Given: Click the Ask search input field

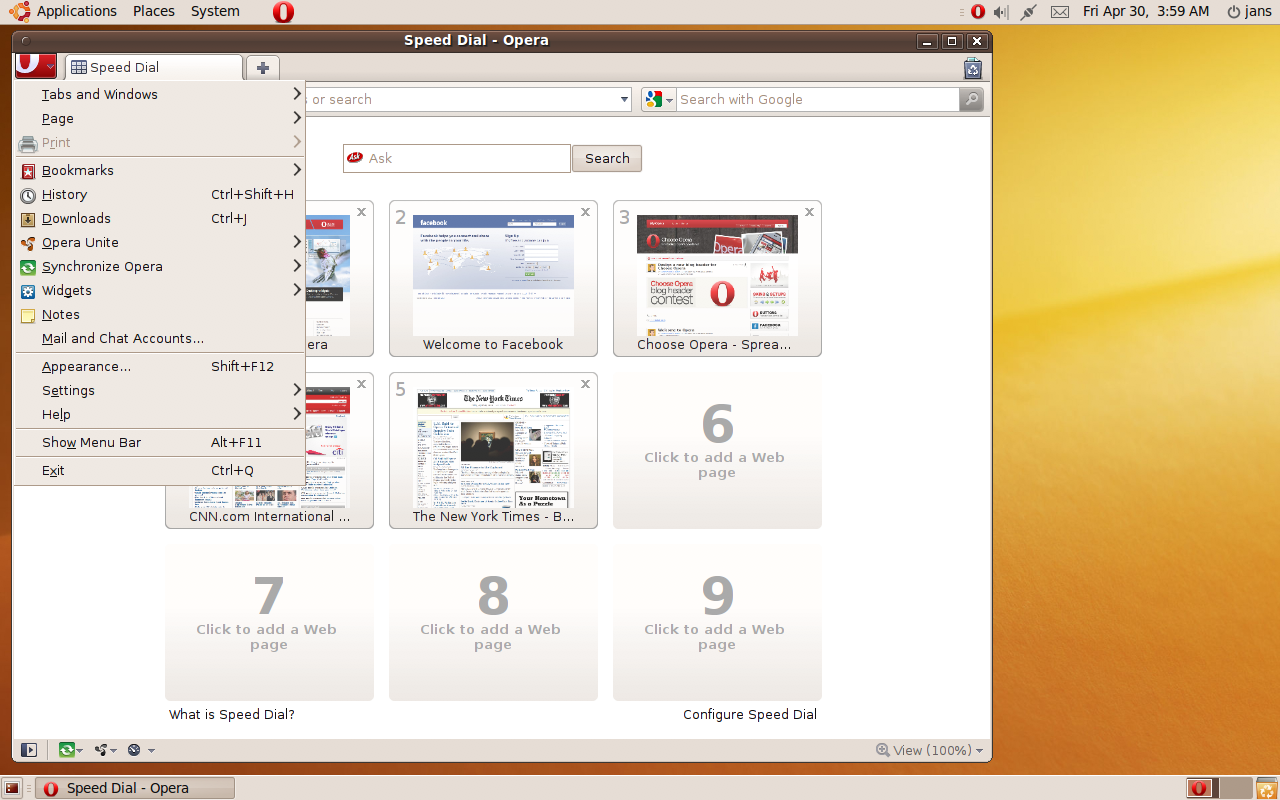Looking at the screenshot, I should point(457,158).
